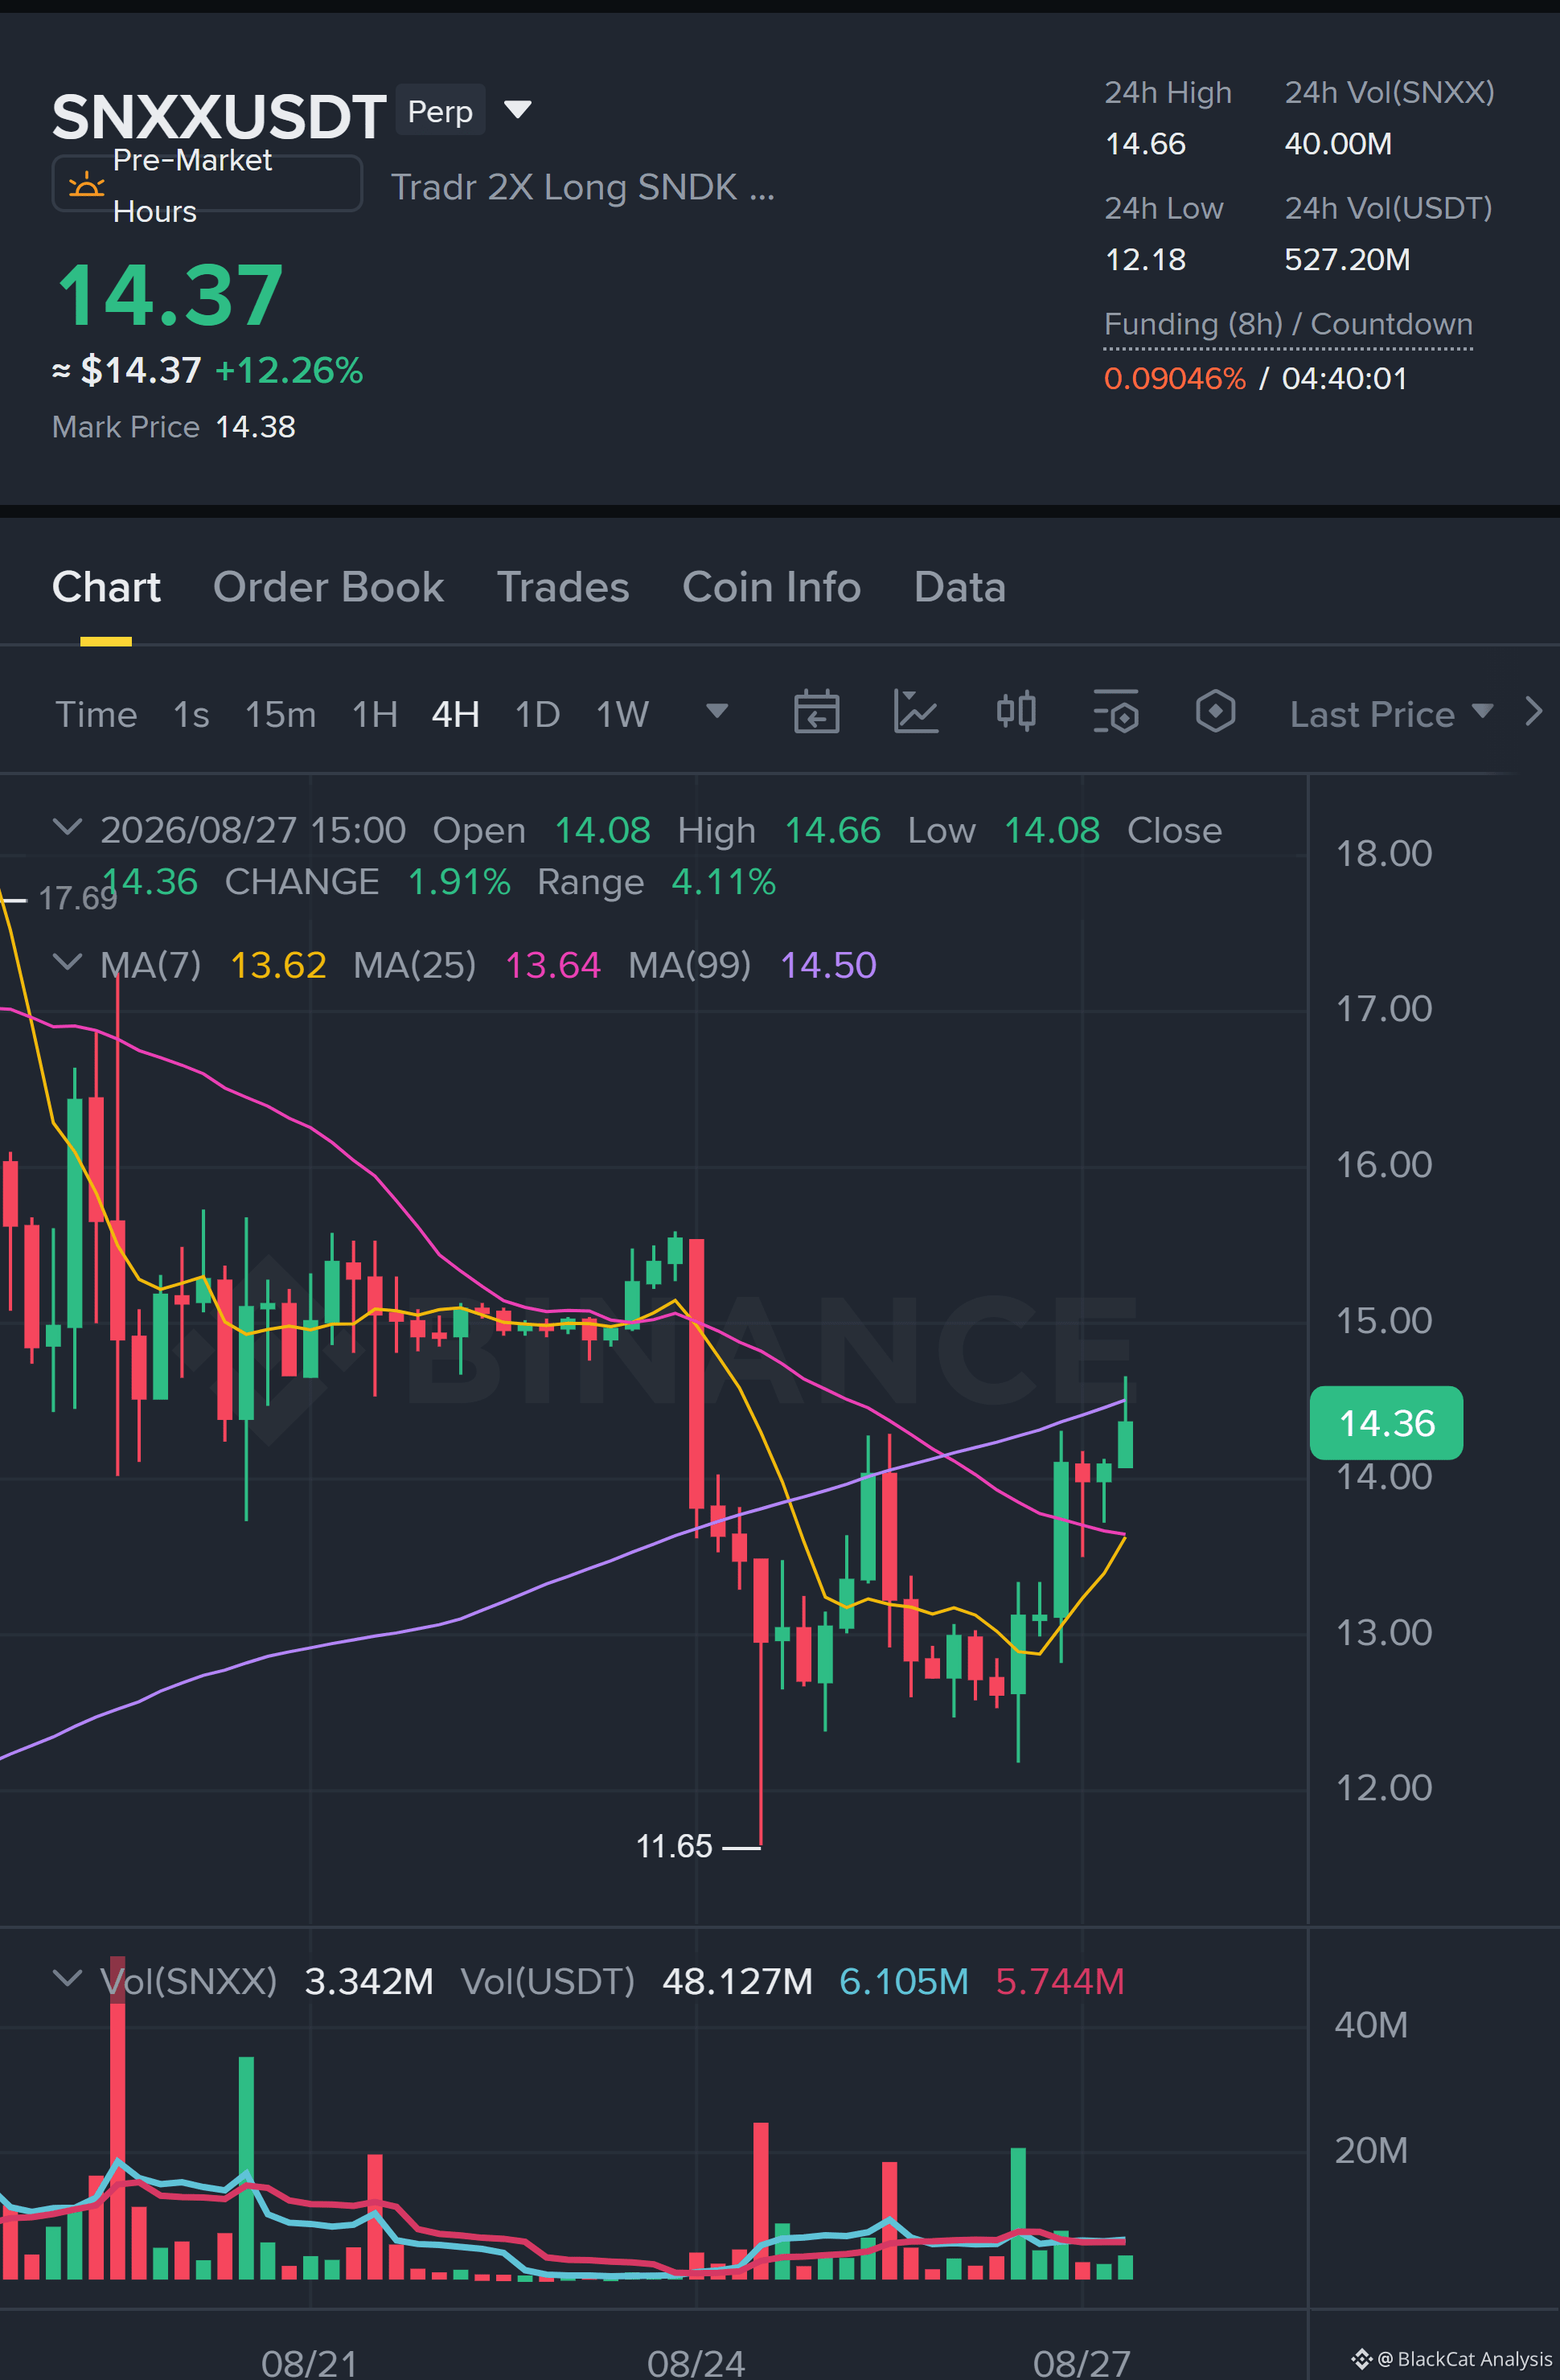Tap the right arrow to show more toolbar
This screenshot has width=1560, height=2380.
tap(1534, 712)
